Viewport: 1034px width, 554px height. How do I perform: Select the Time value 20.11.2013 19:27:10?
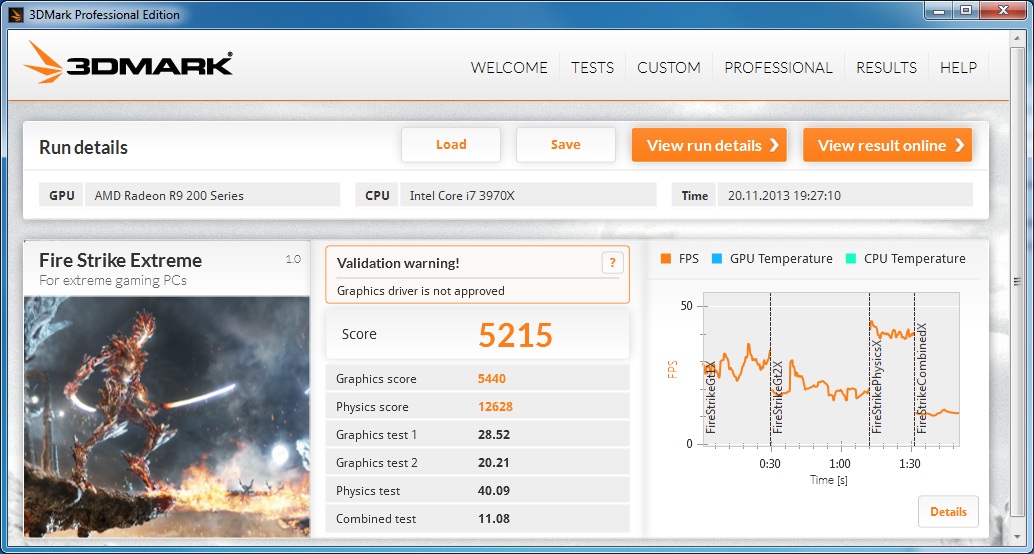845,195
